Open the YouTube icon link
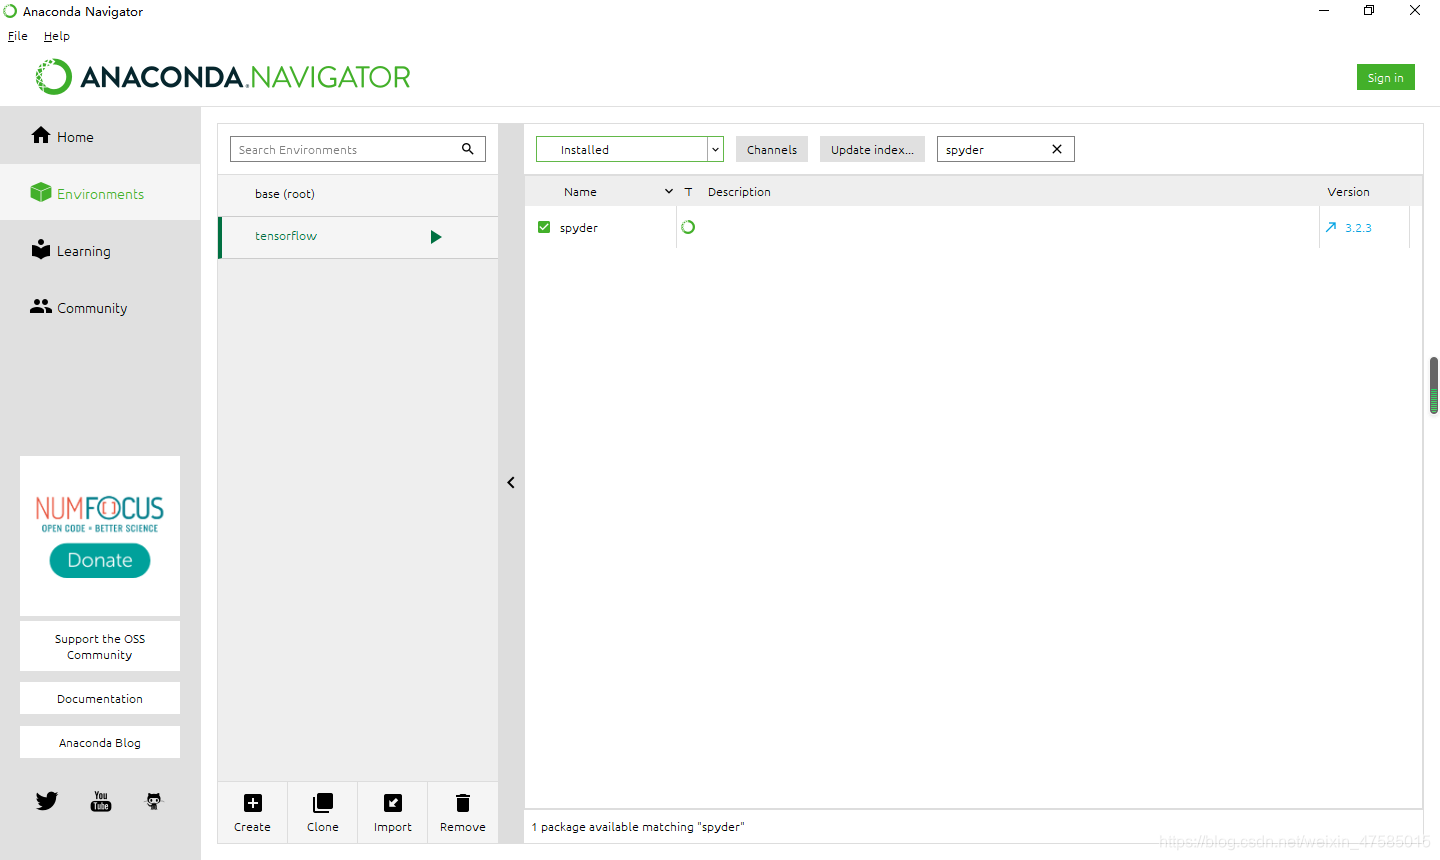The image size is (1440, 860). pos(101,801)
